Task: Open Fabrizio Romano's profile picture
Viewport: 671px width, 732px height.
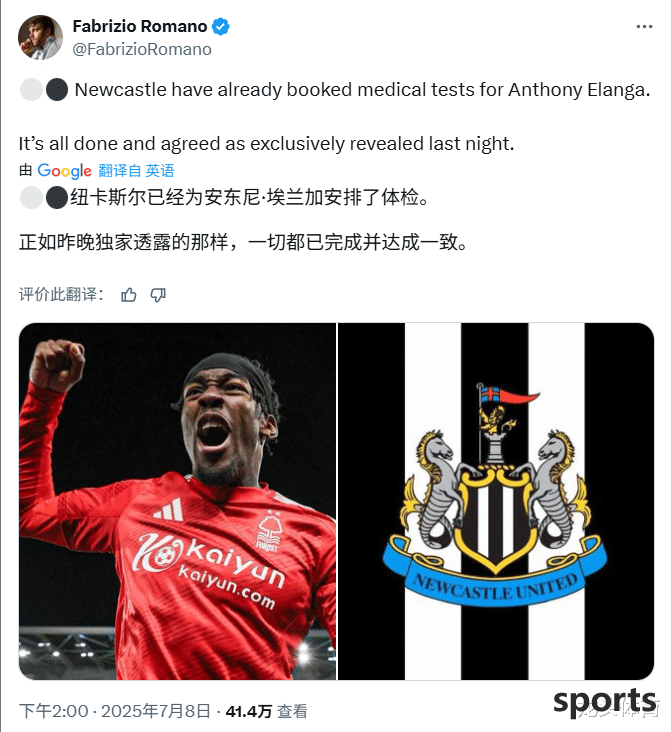Action: tap(40, 37)
